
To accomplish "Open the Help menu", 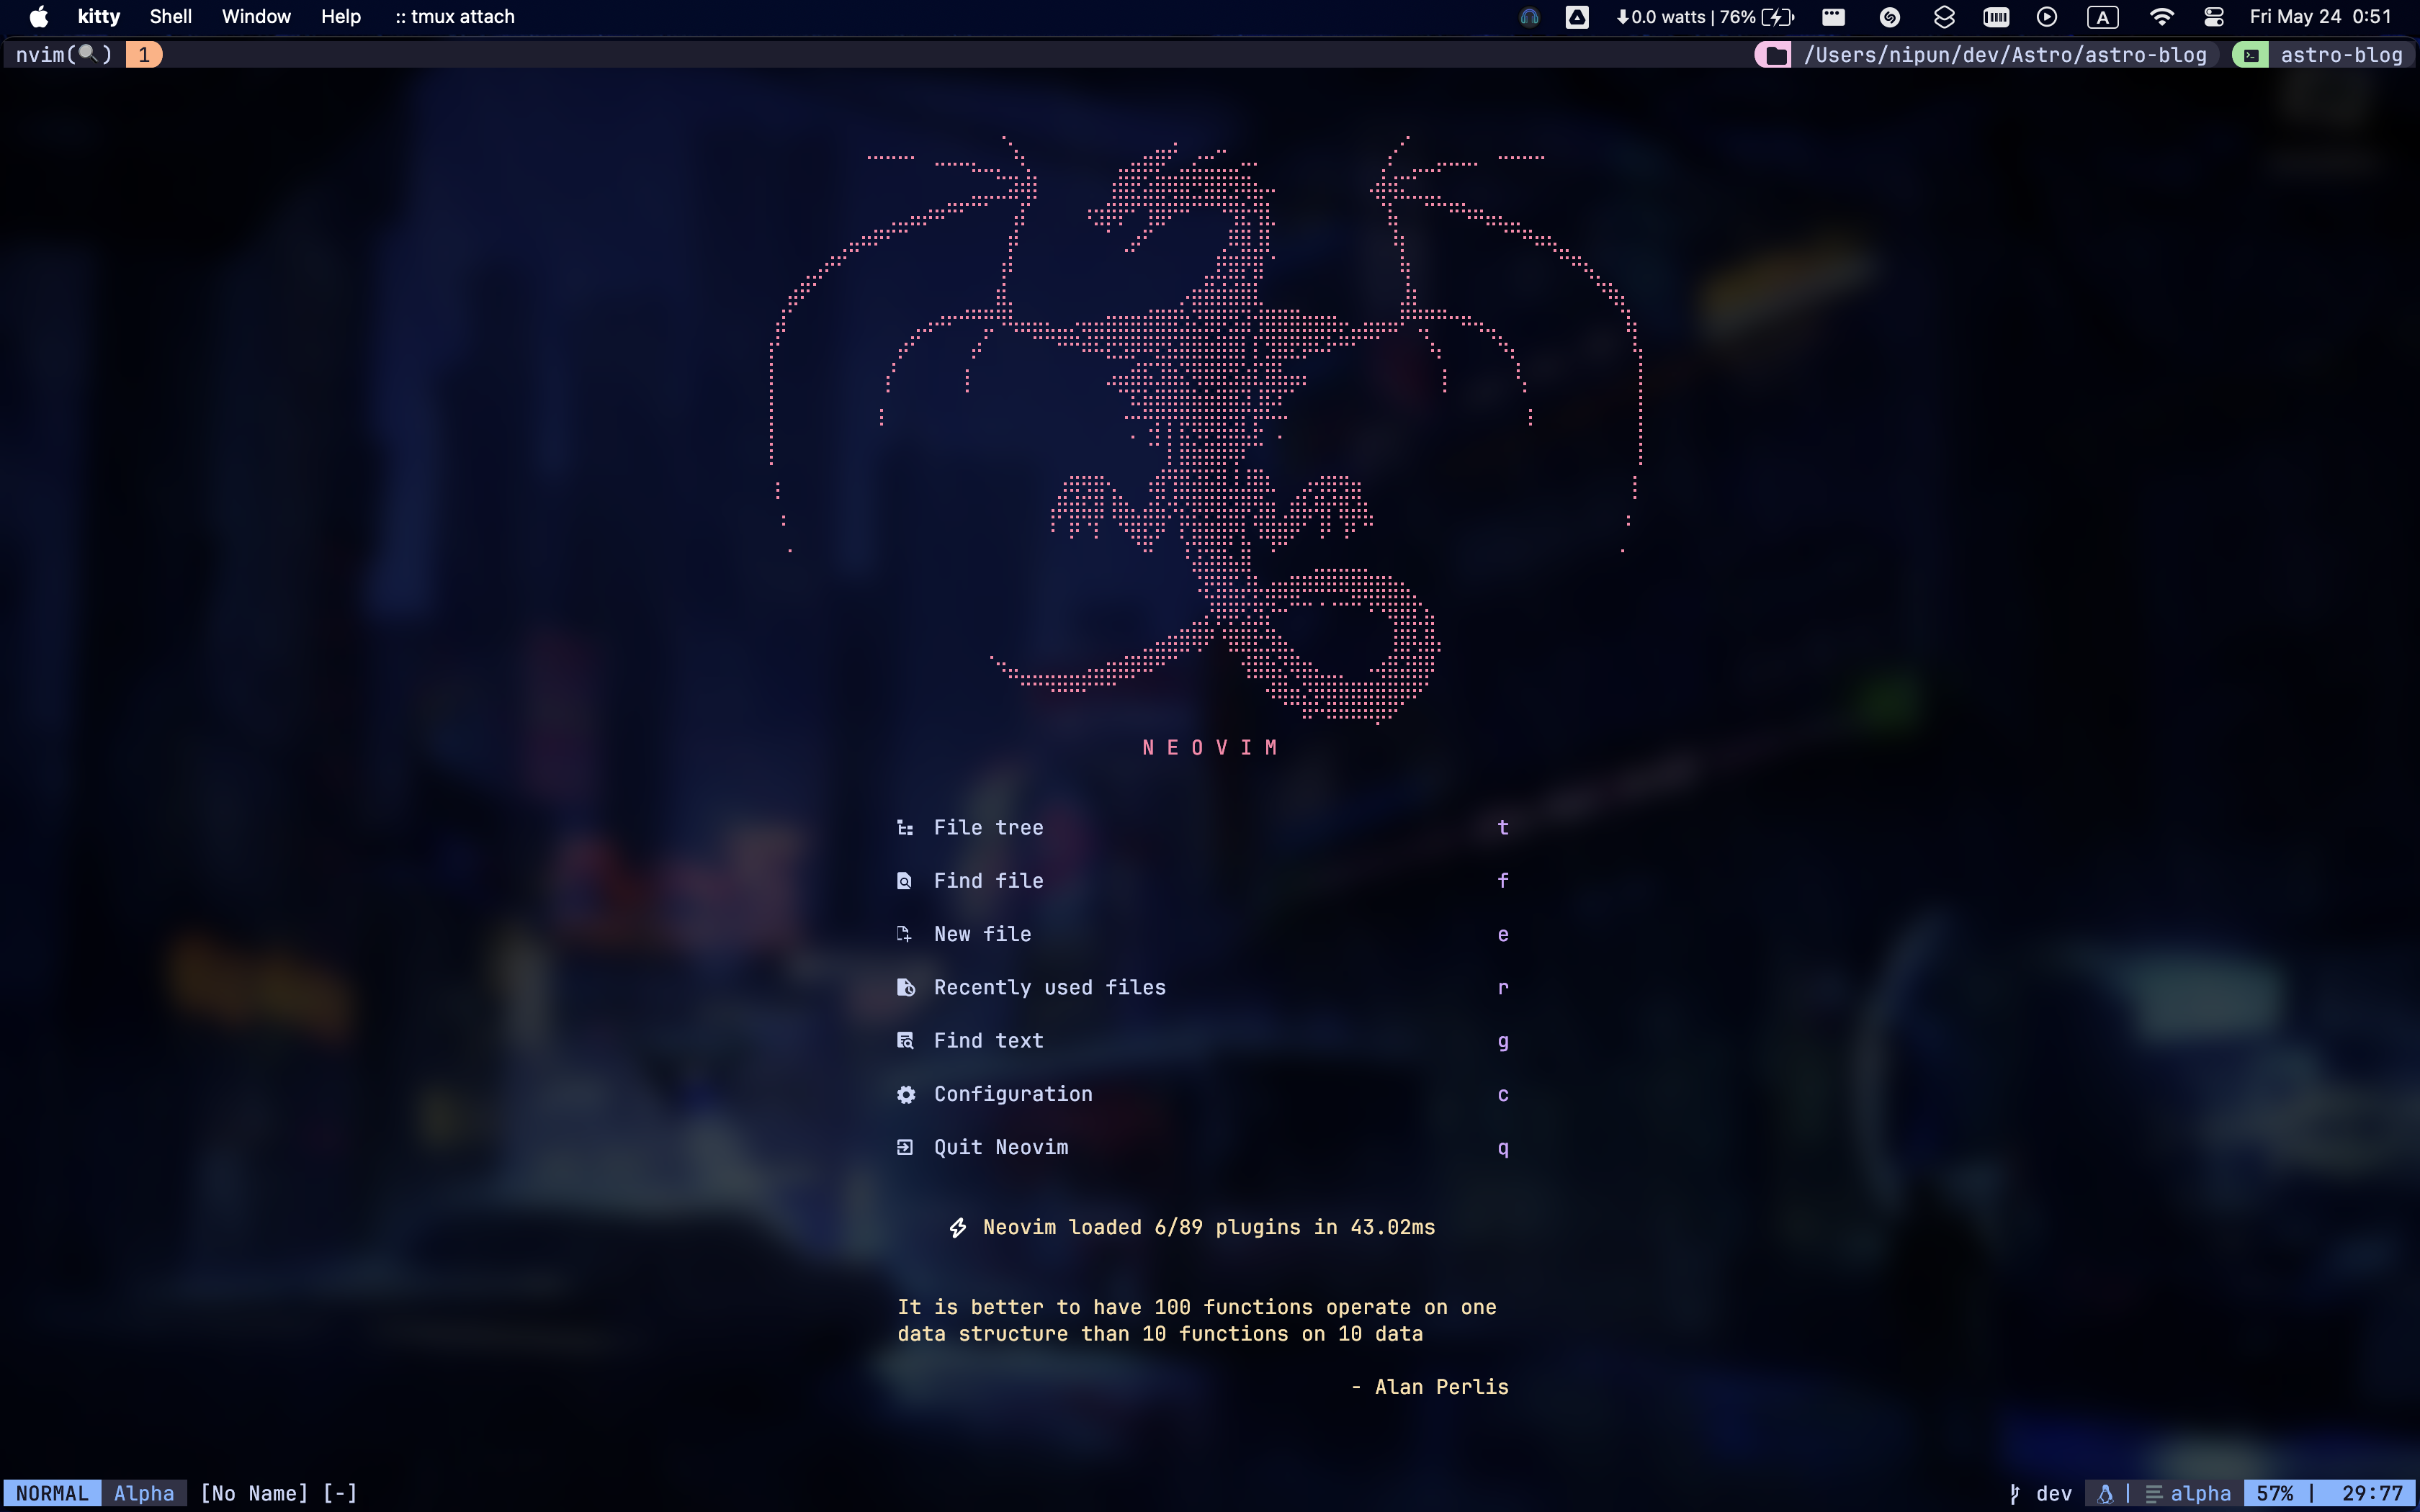I will pyautogui.click(x=341, y=17).
